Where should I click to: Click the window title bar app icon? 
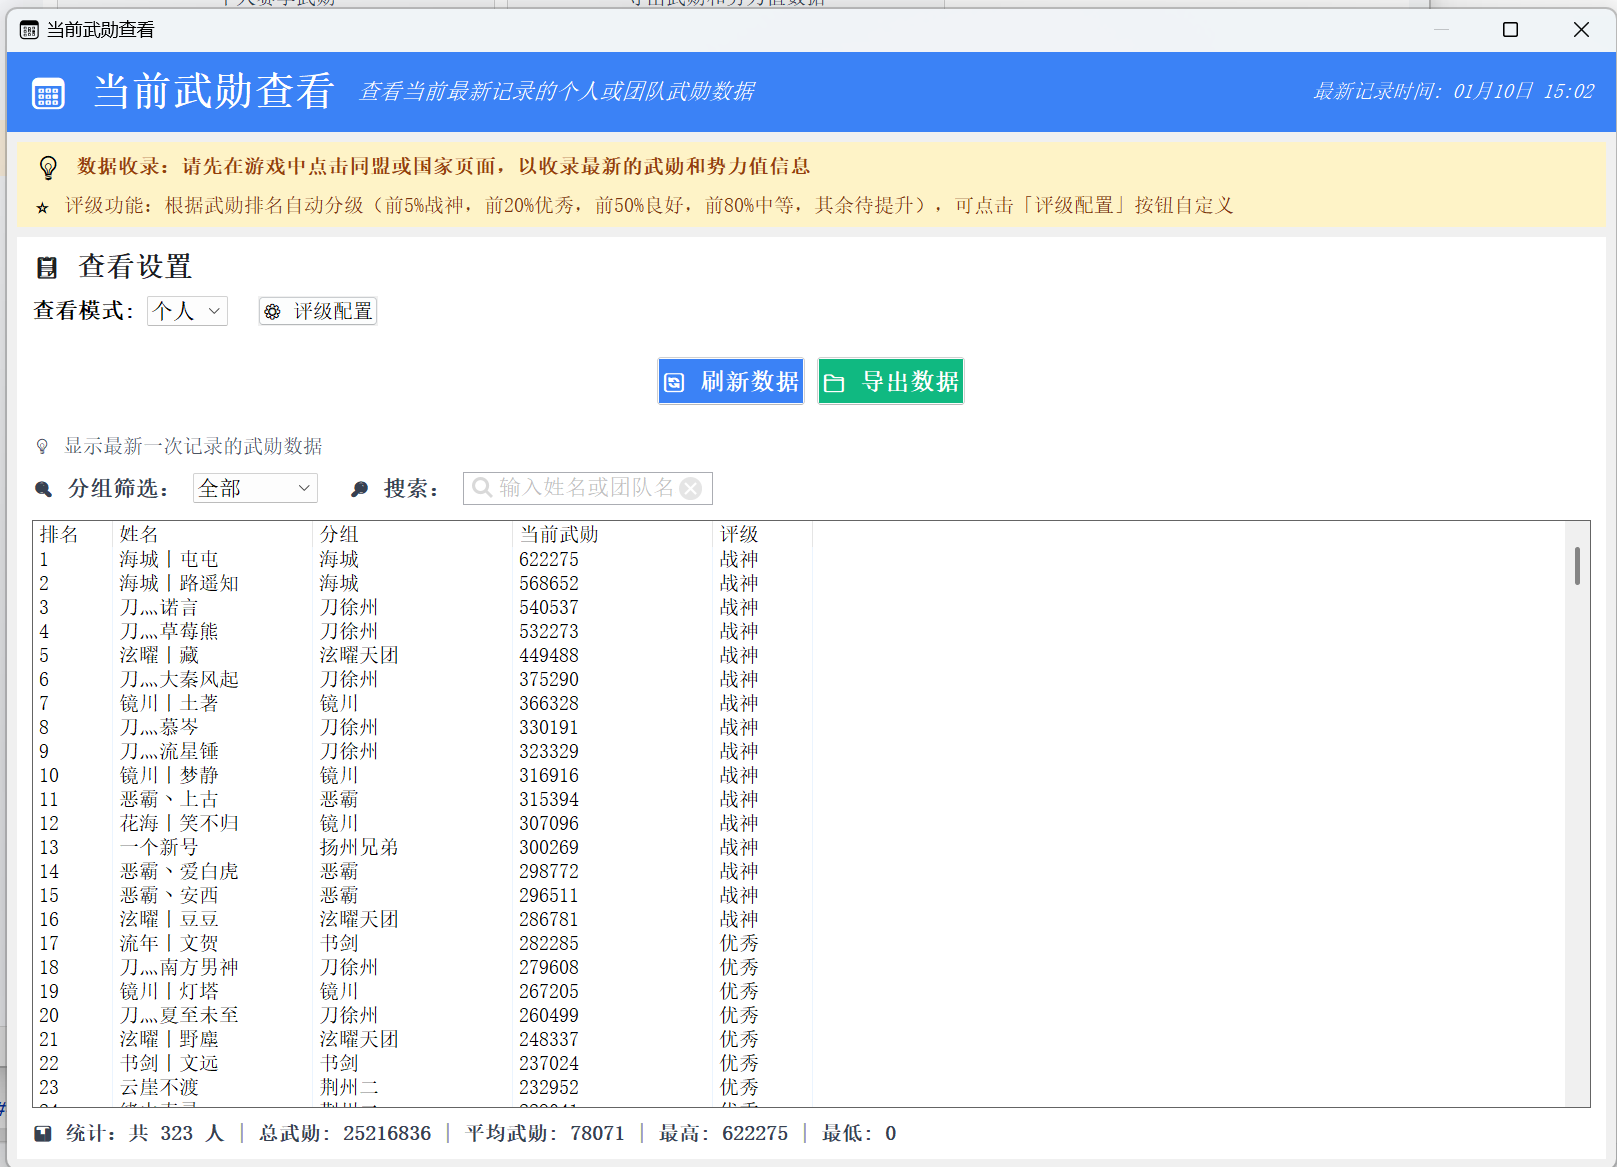tap(29, 30)
